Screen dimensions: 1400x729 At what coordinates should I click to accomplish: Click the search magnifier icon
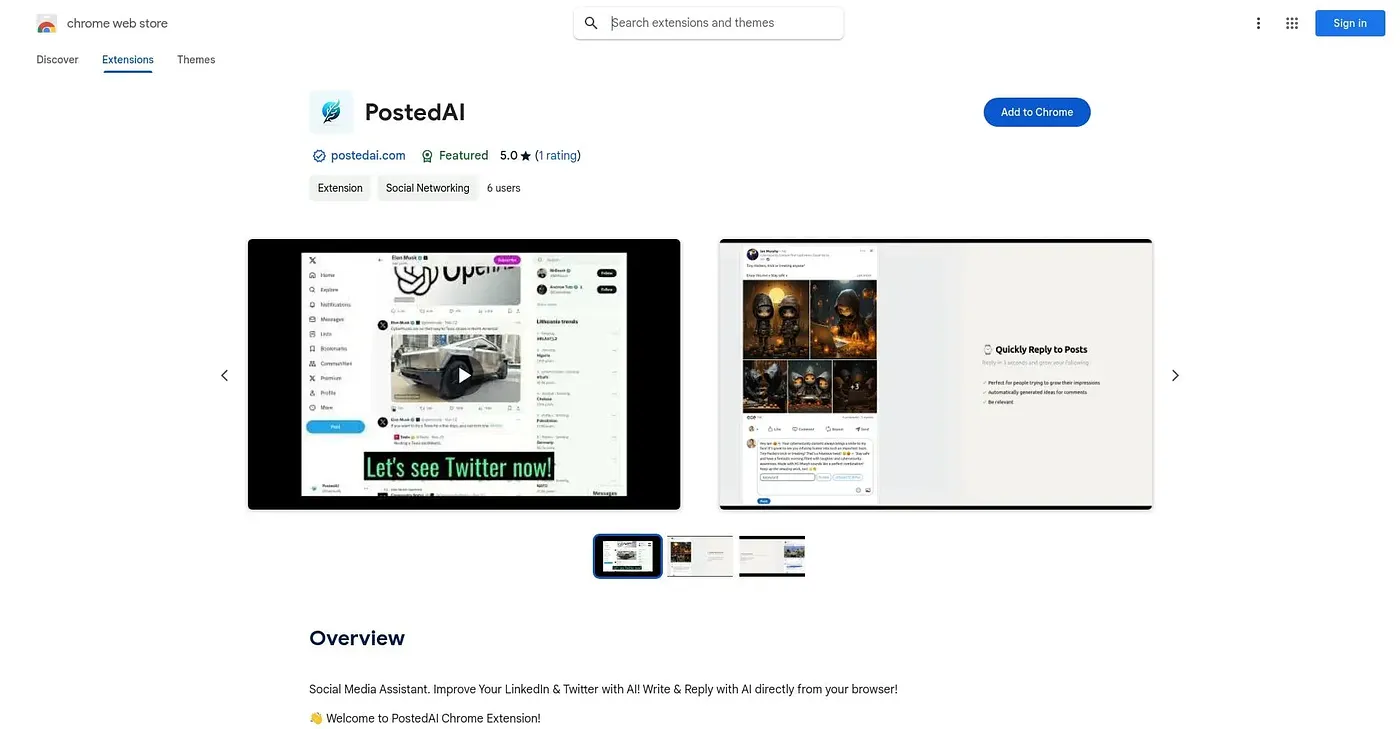tap(591, 23)
